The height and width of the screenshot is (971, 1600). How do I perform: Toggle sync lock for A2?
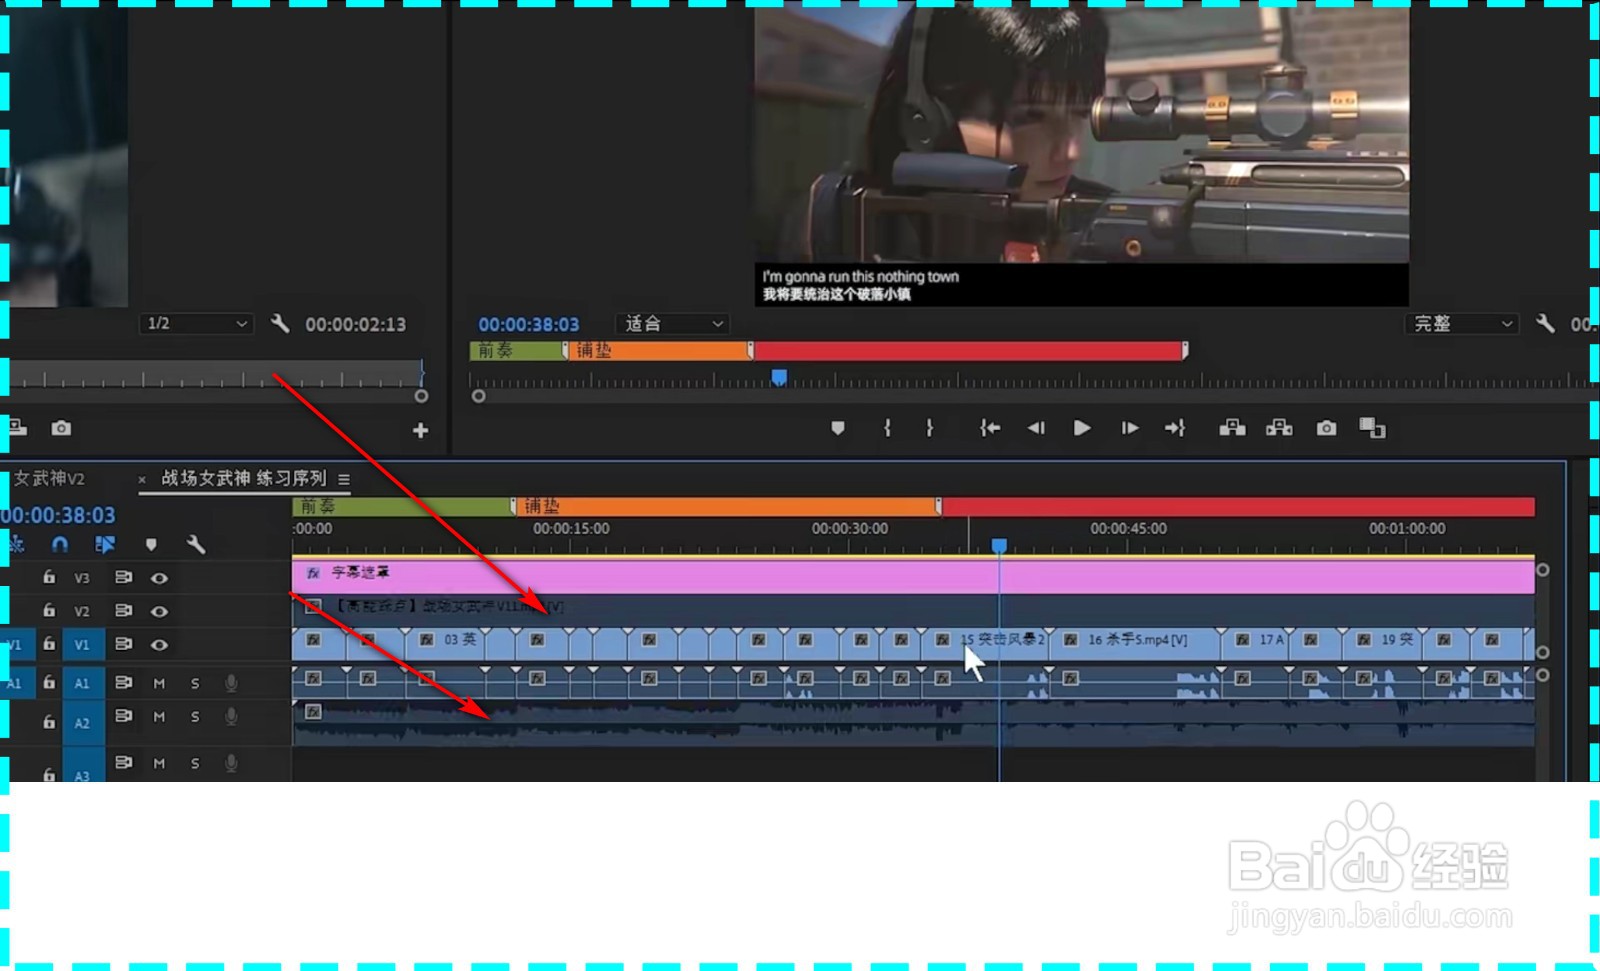(x=124, y=716)
